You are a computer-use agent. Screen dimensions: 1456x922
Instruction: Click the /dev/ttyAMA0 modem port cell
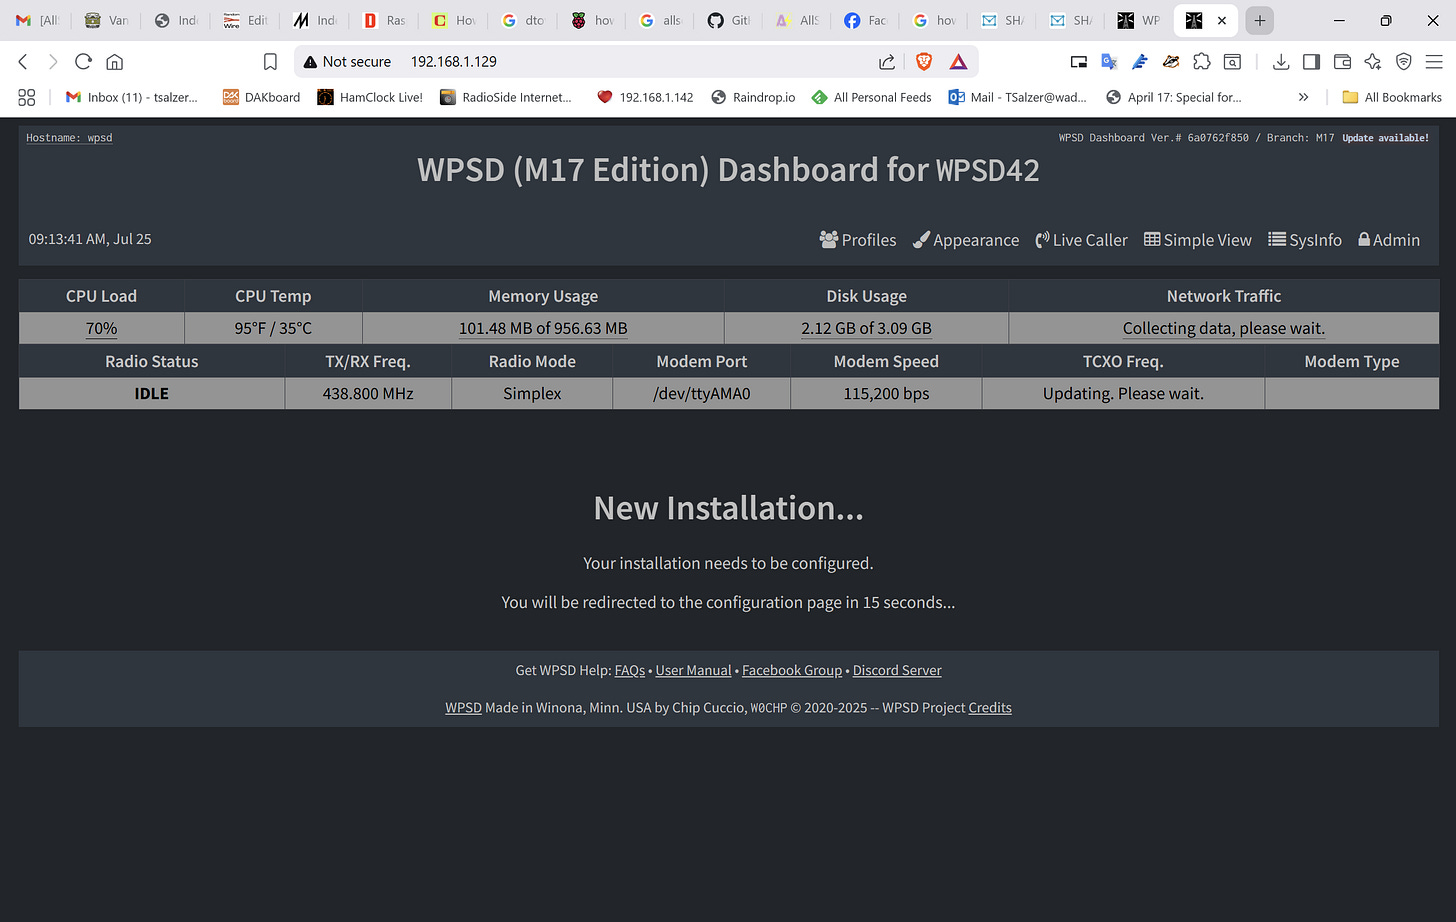(x=702, y=393)
